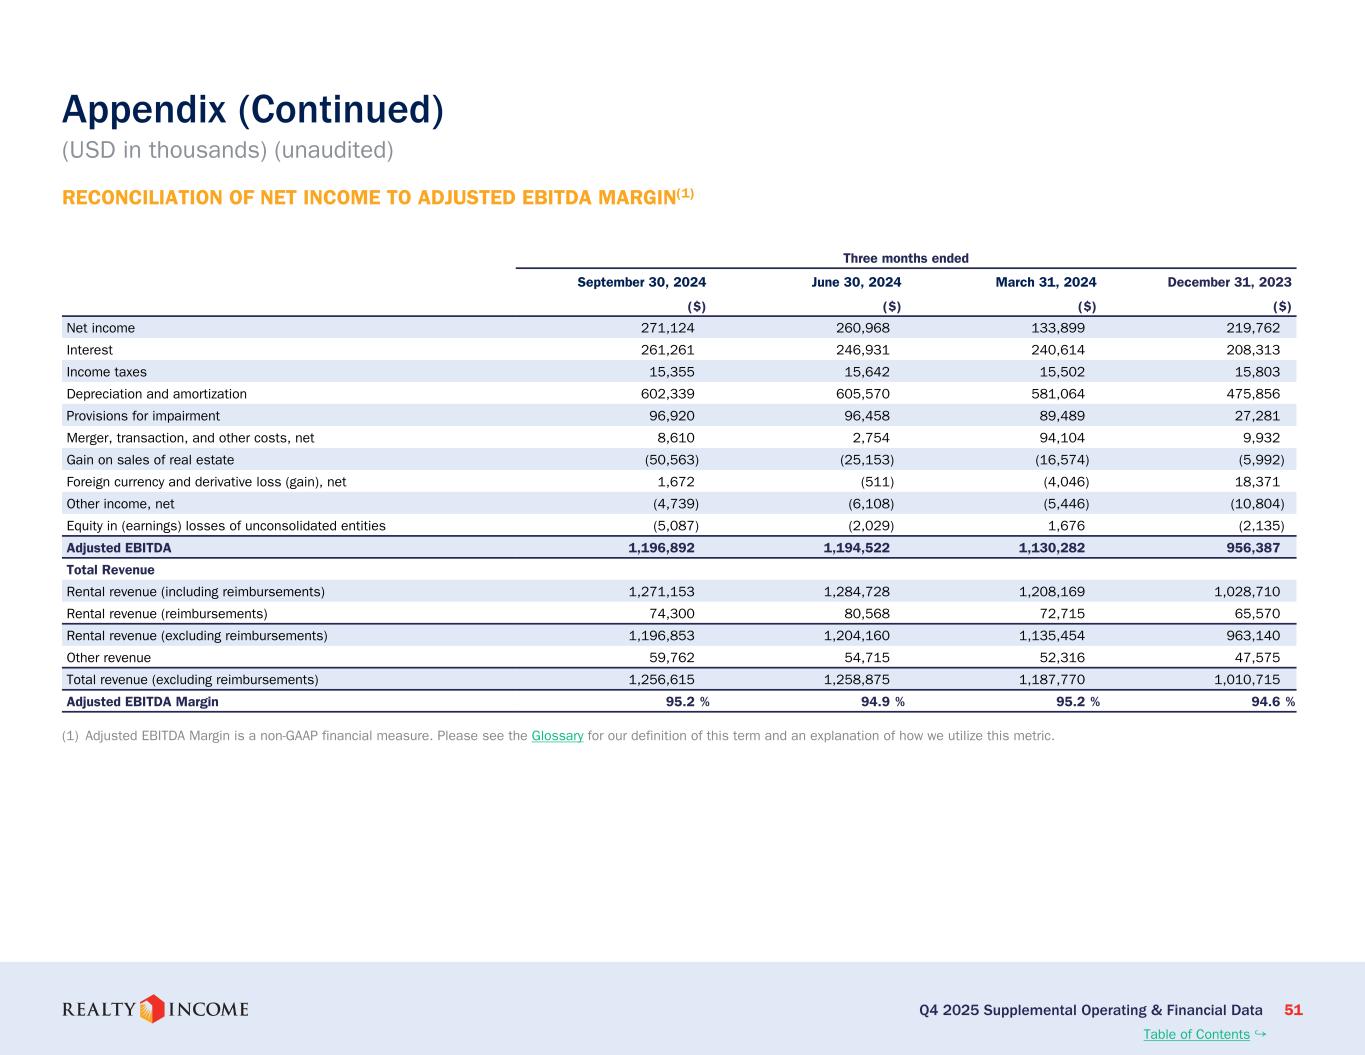Click the Realty Income logo icon

[x=152, y=1009]
